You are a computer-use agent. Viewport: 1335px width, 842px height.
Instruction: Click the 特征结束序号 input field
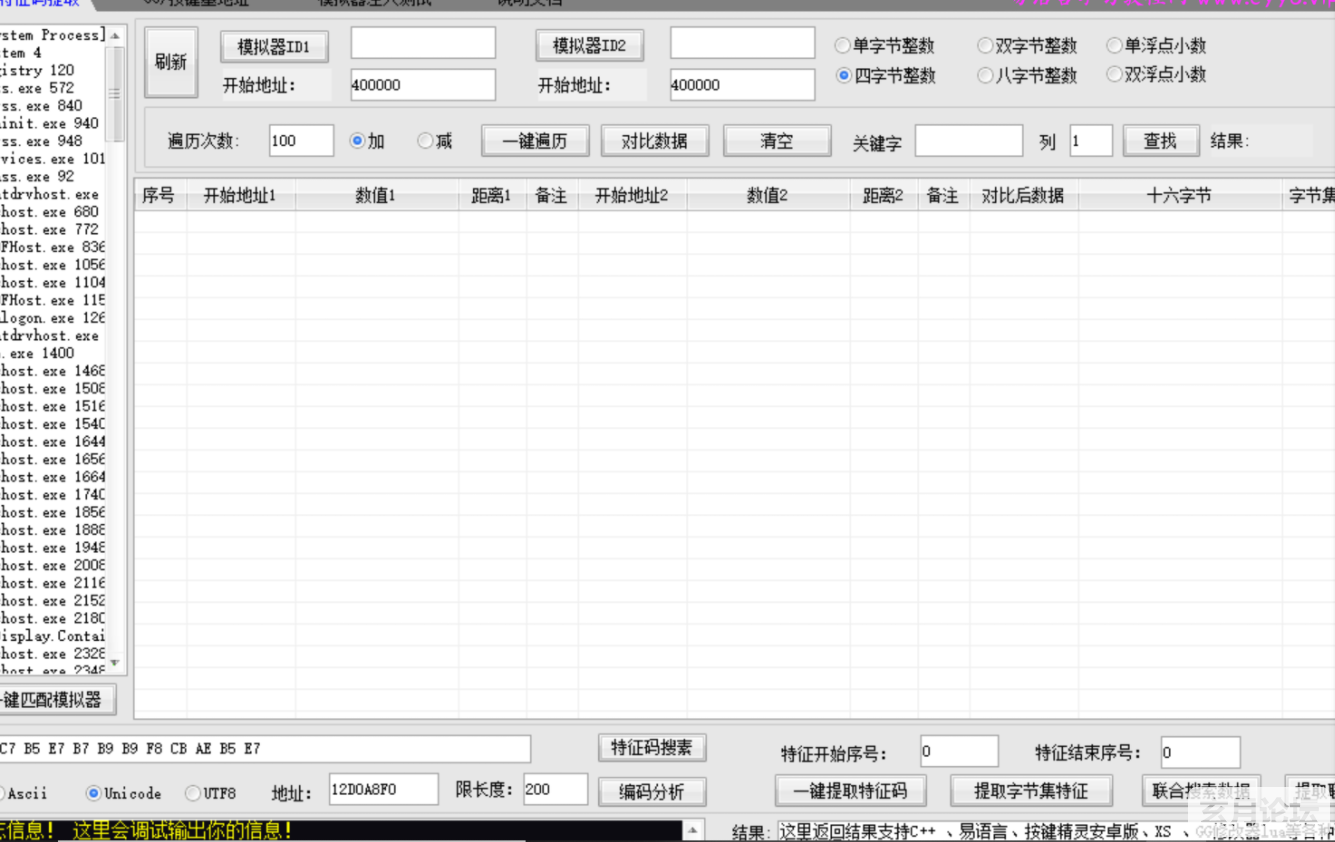[1201, 751]
